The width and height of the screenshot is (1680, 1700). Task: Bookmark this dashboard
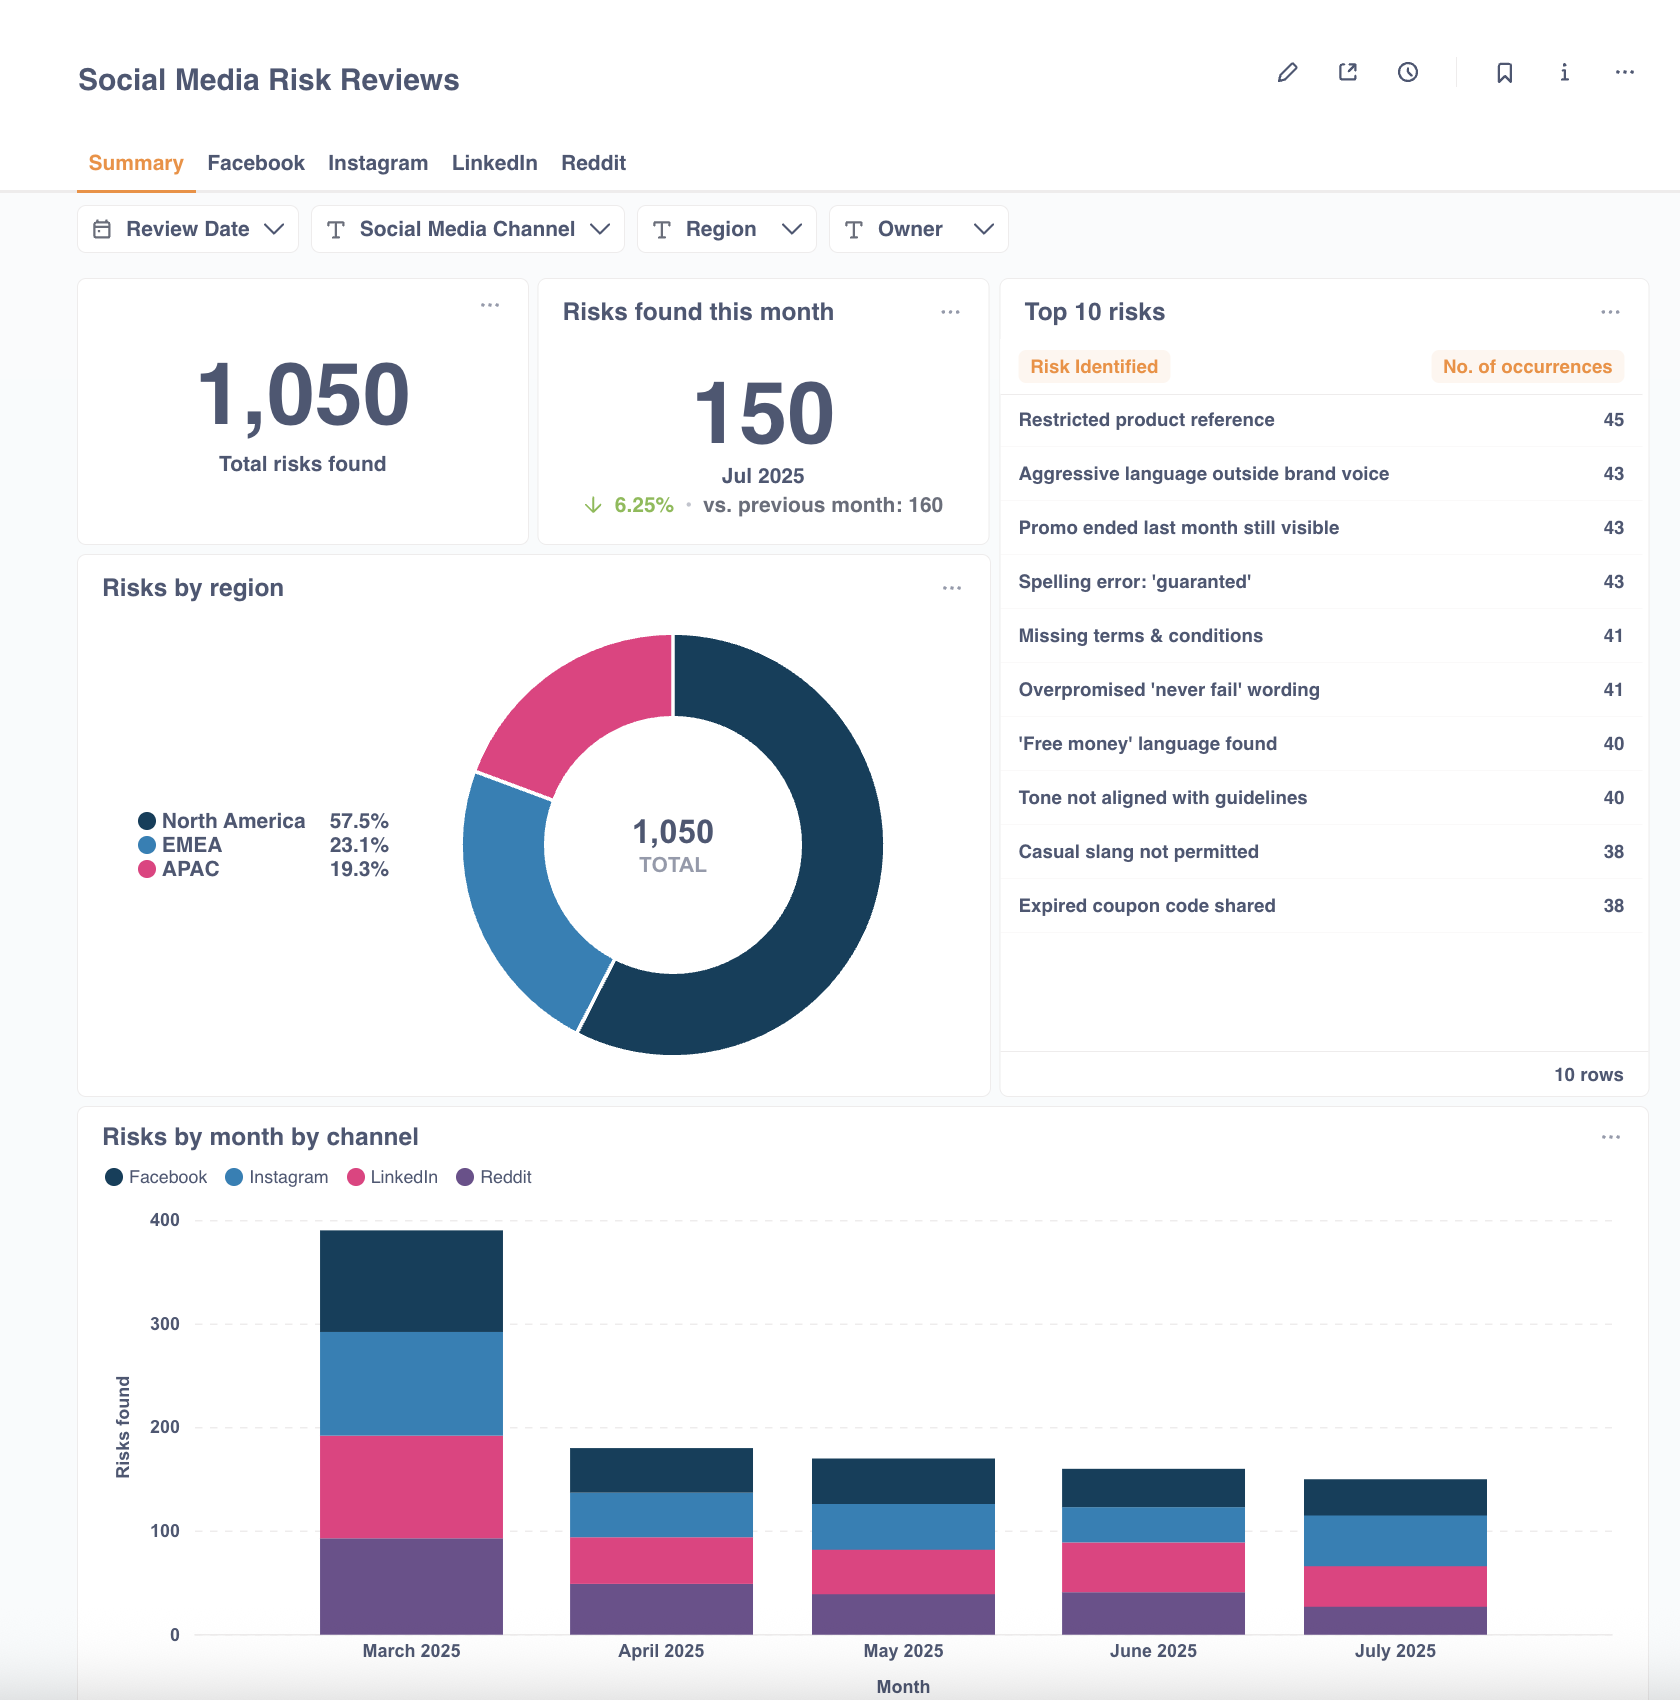click(1504, 72)
